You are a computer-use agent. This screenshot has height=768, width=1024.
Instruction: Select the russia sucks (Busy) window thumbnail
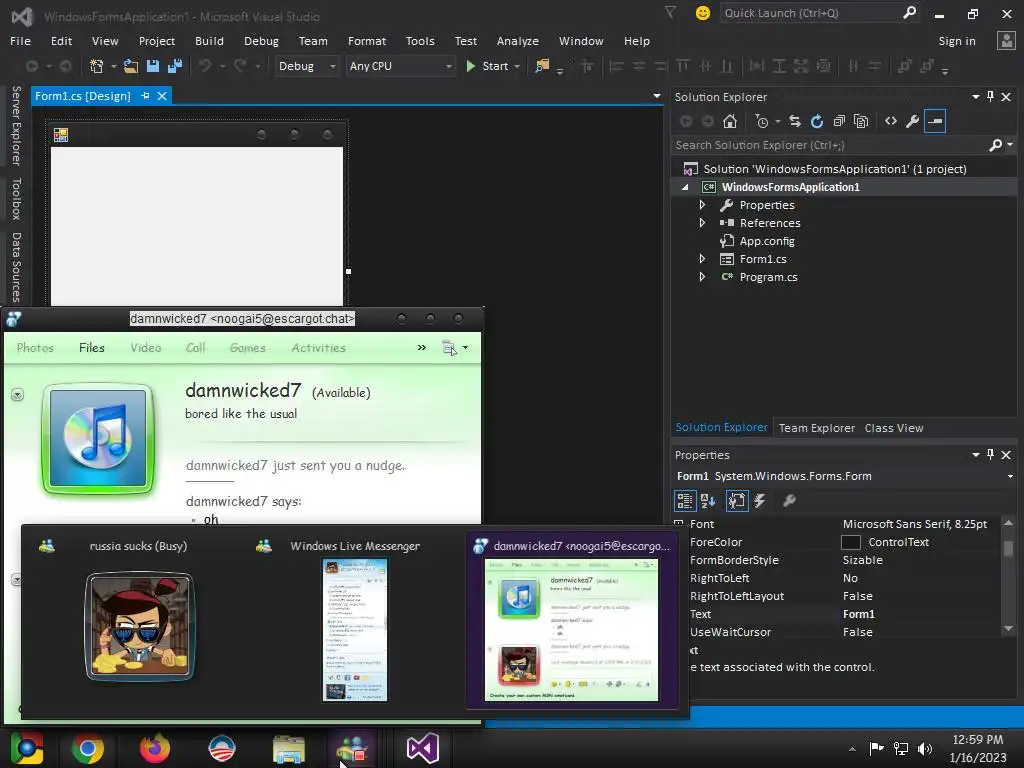[x=139, y=618]
